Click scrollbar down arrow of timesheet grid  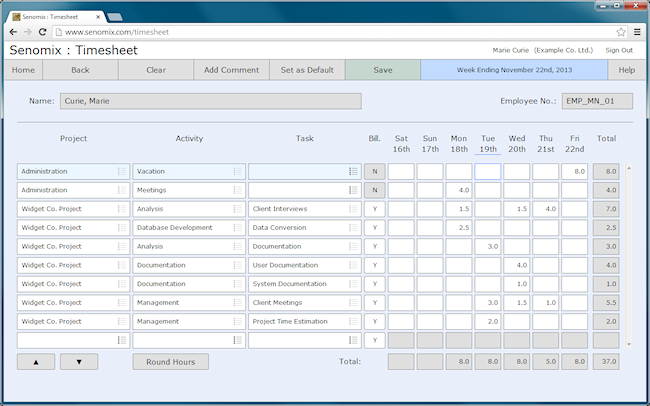tap(629, 344)
